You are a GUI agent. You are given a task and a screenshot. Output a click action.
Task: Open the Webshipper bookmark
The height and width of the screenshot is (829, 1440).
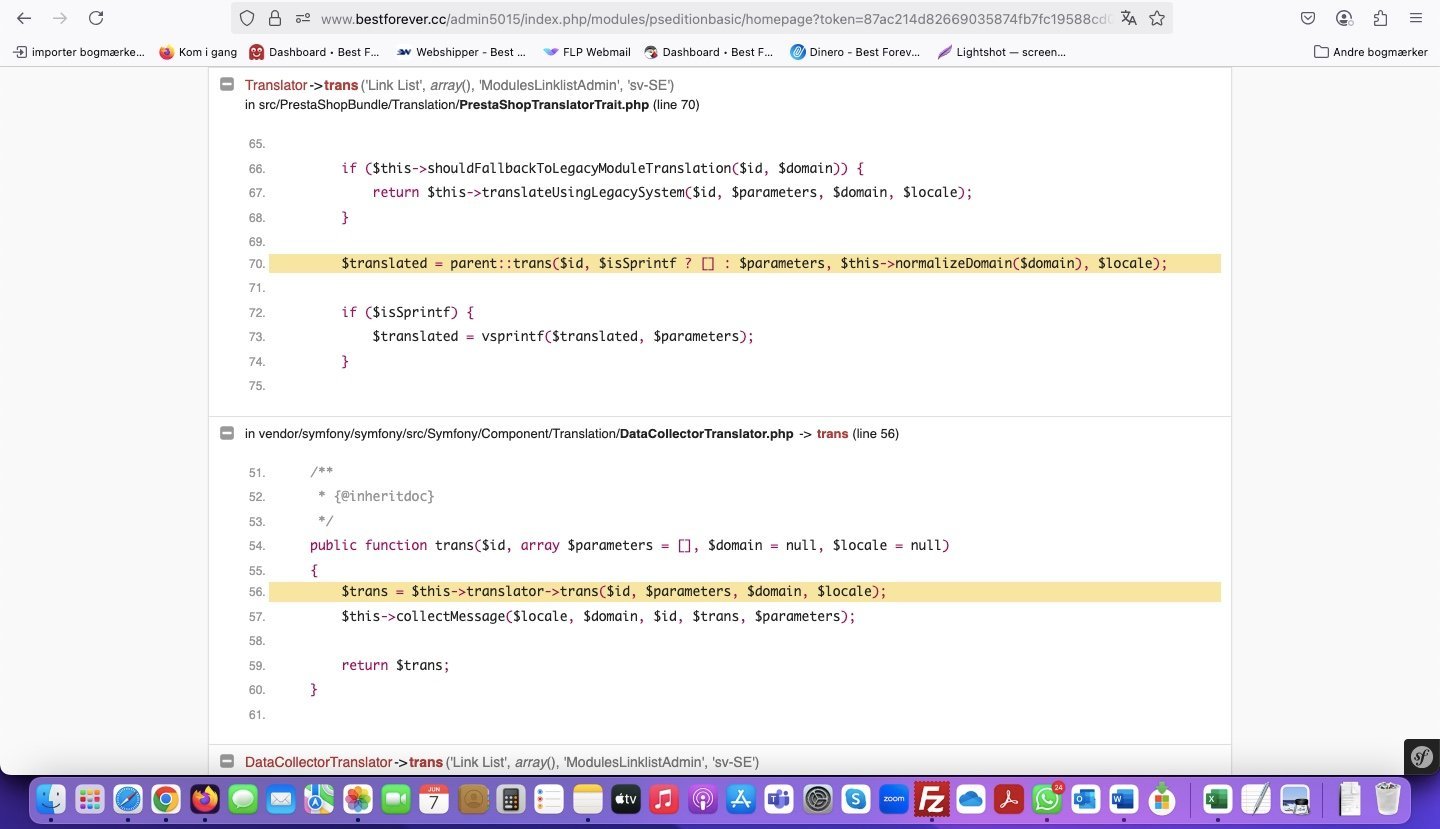(461, 52)
